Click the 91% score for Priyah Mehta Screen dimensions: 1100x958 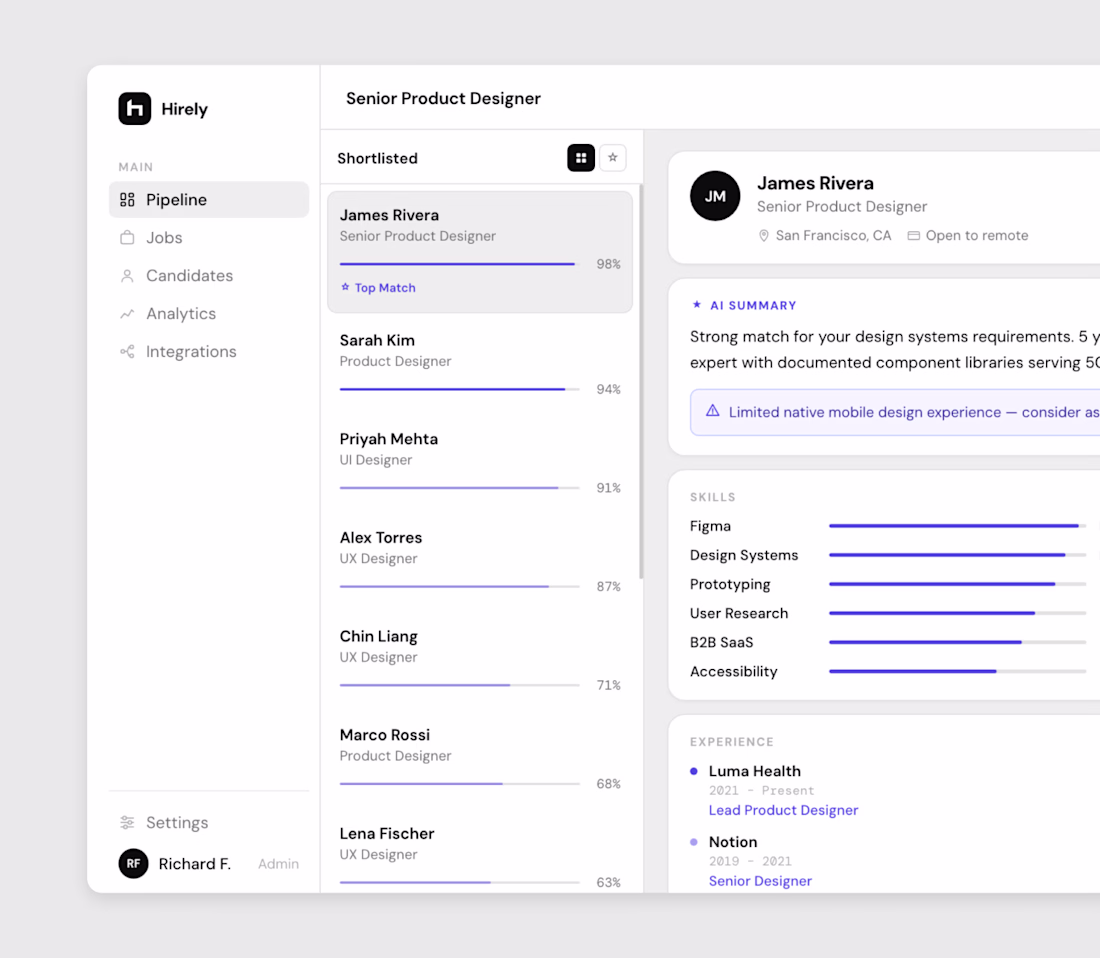[x=608, y=487]
